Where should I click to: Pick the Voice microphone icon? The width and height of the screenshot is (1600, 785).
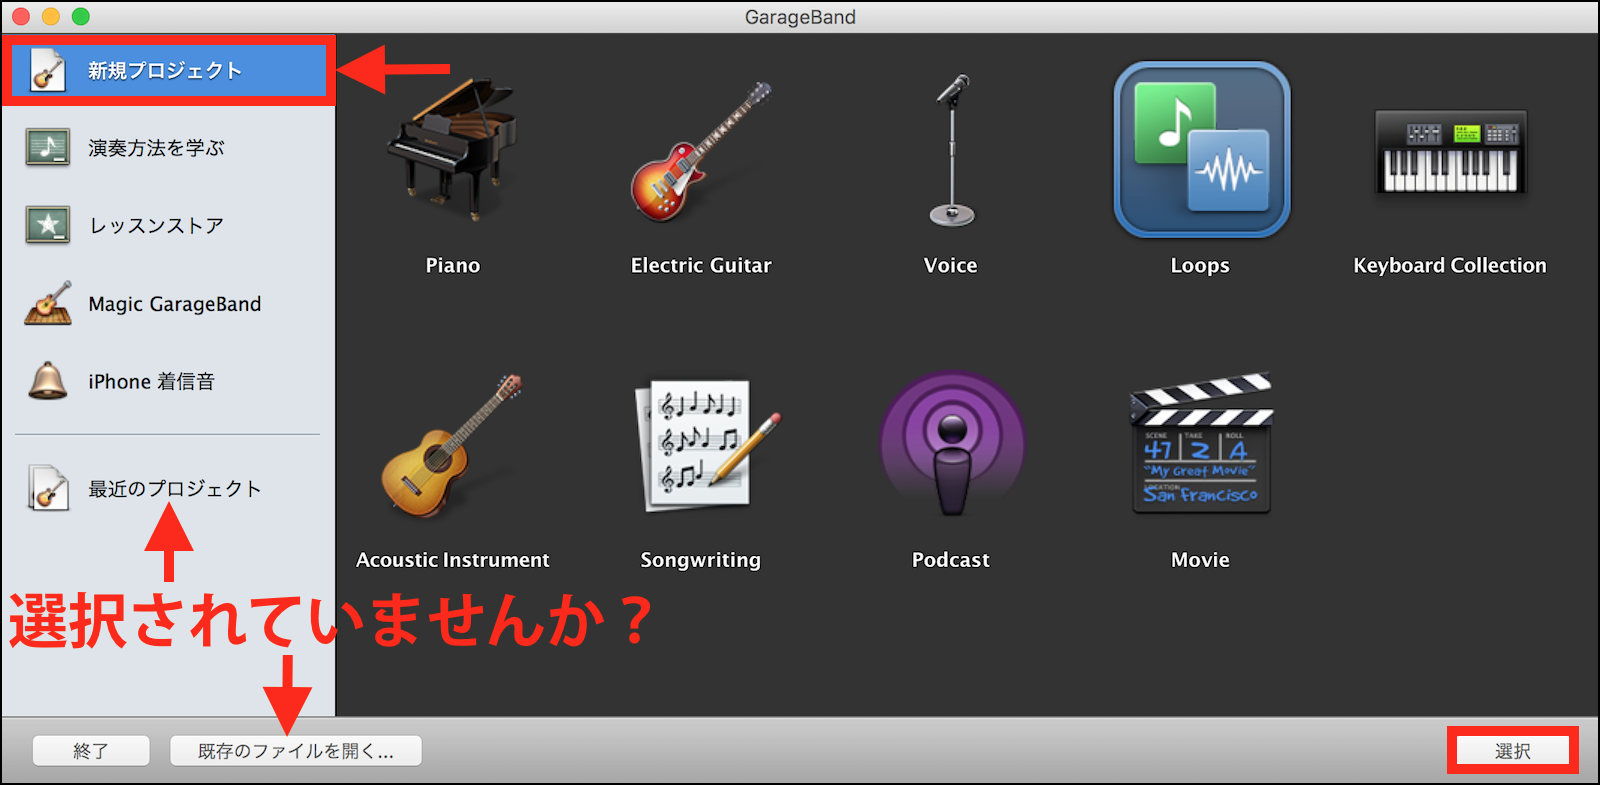(x=951, y=150)
